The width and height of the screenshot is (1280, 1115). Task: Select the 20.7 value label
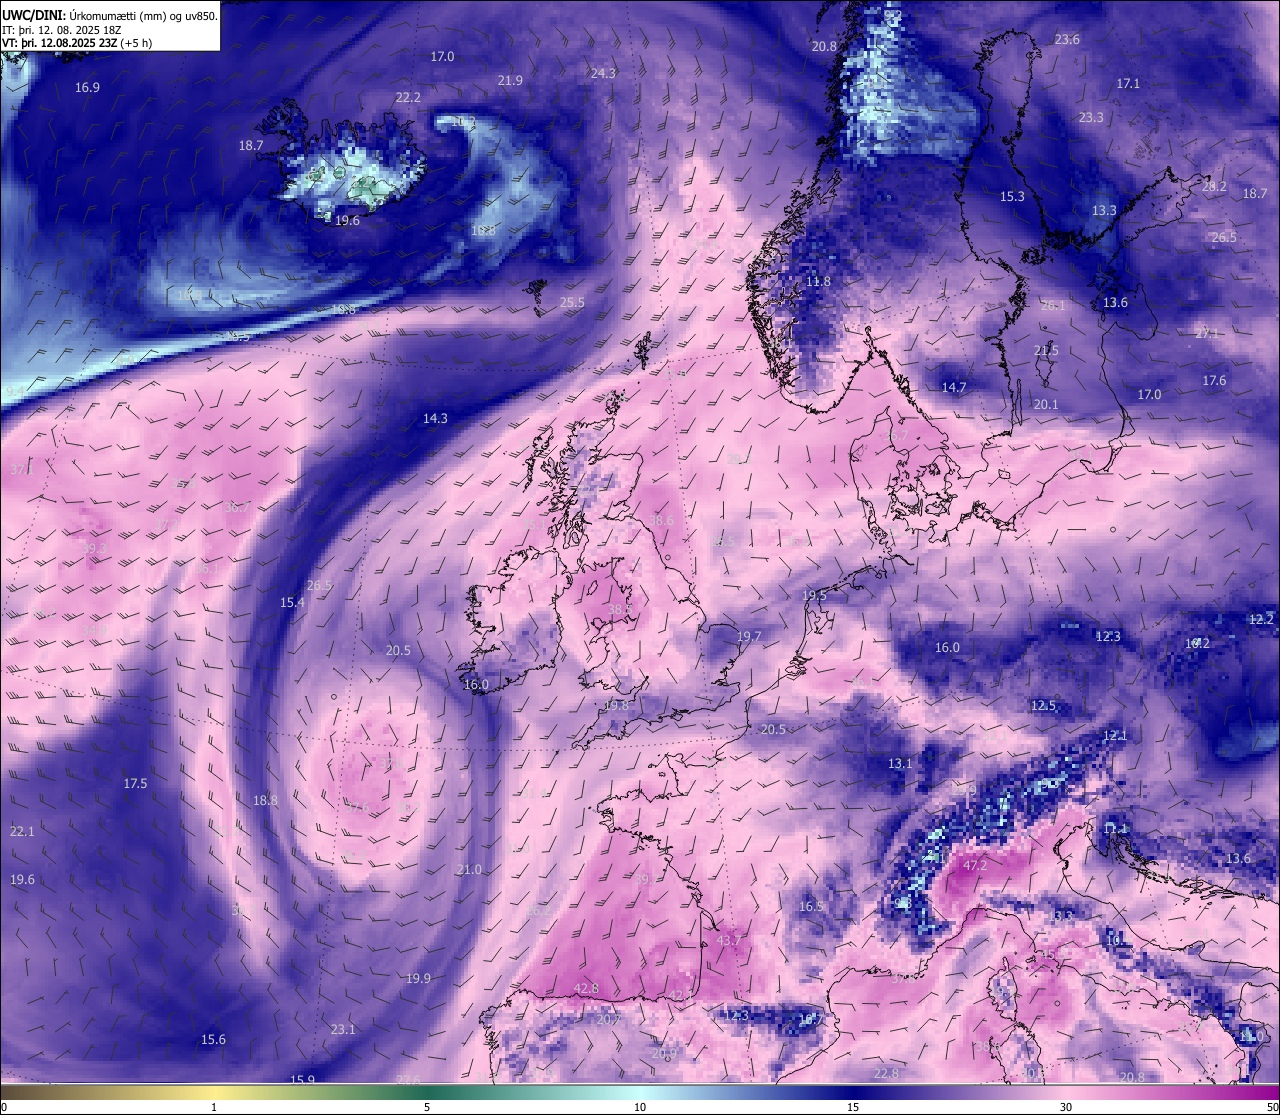(608, 1020)
